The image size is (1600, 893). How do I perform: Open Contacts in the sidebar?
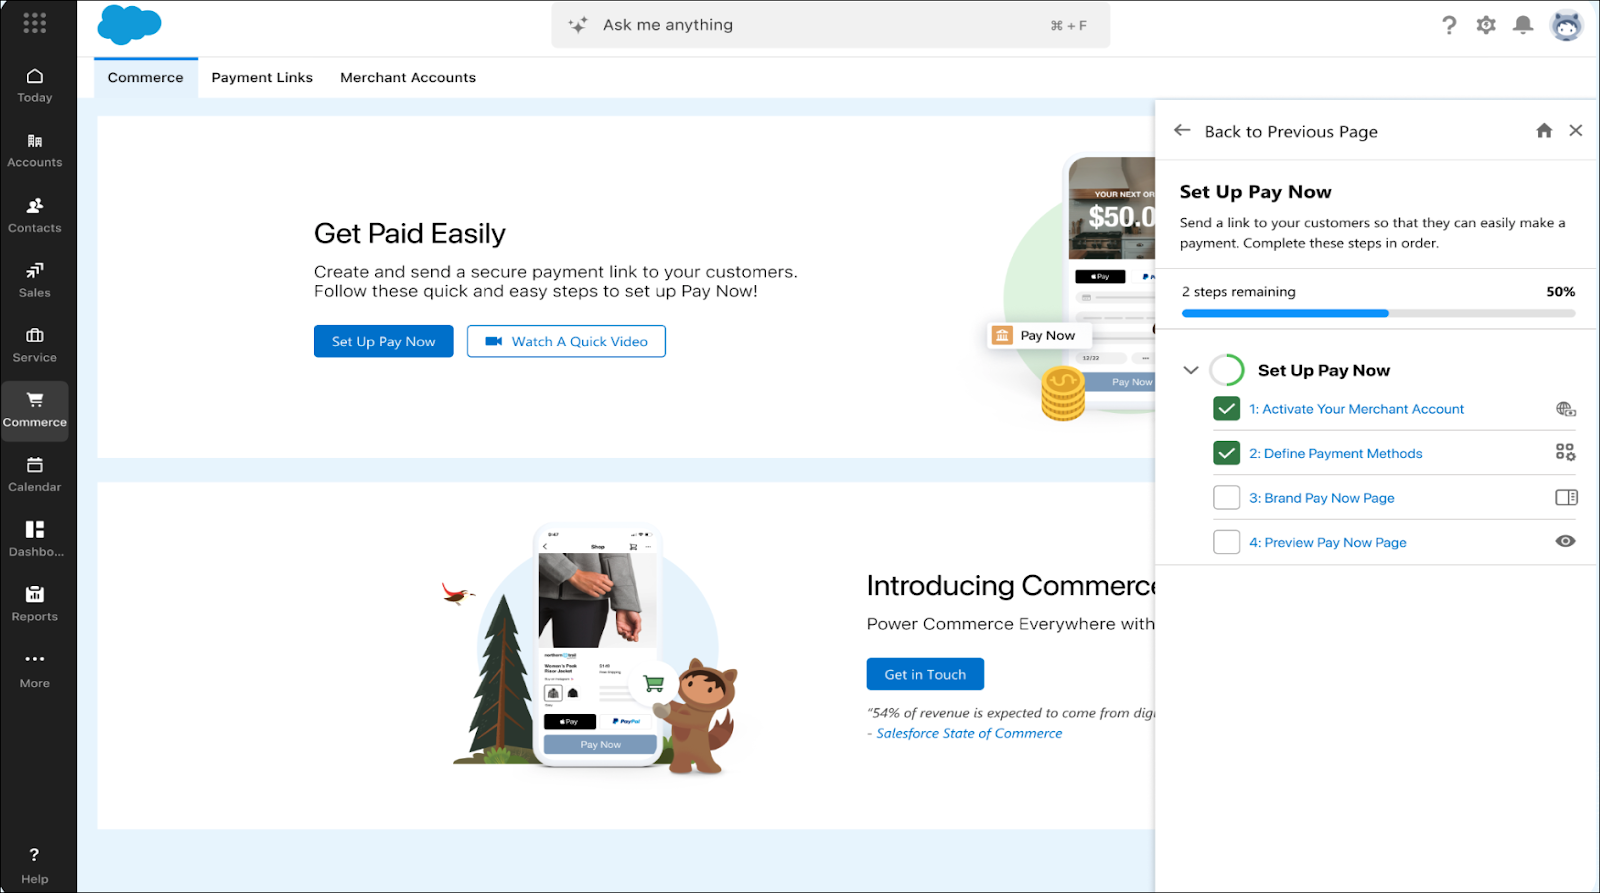35,216
